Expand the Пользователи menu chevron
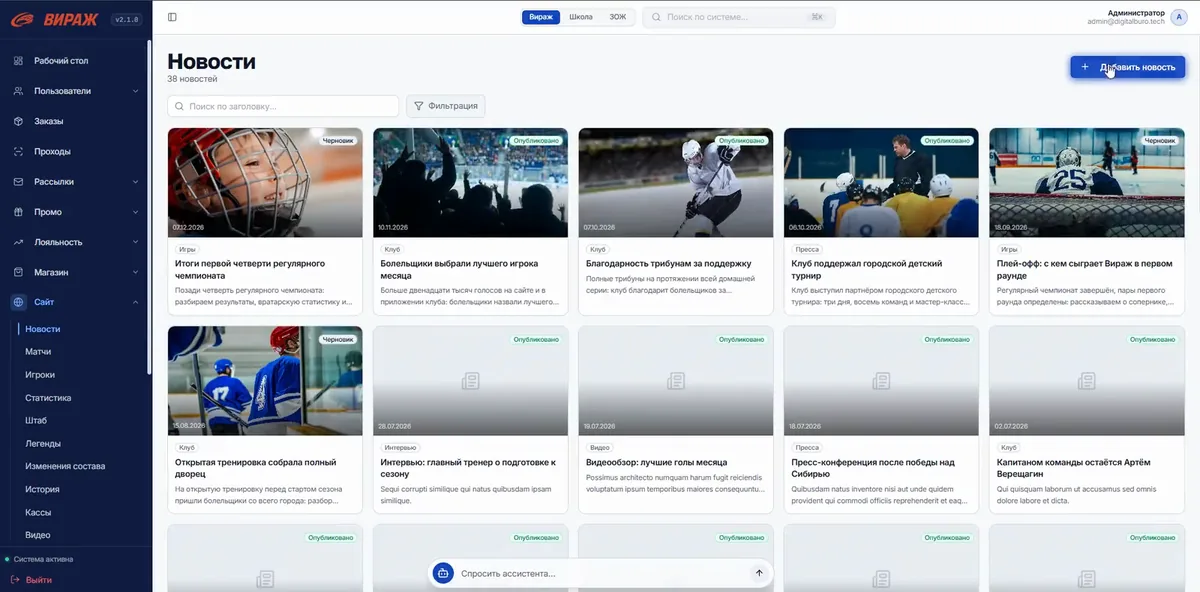Screen dimensions: 1200x592 pyautogui.click(x=135, y=91)
